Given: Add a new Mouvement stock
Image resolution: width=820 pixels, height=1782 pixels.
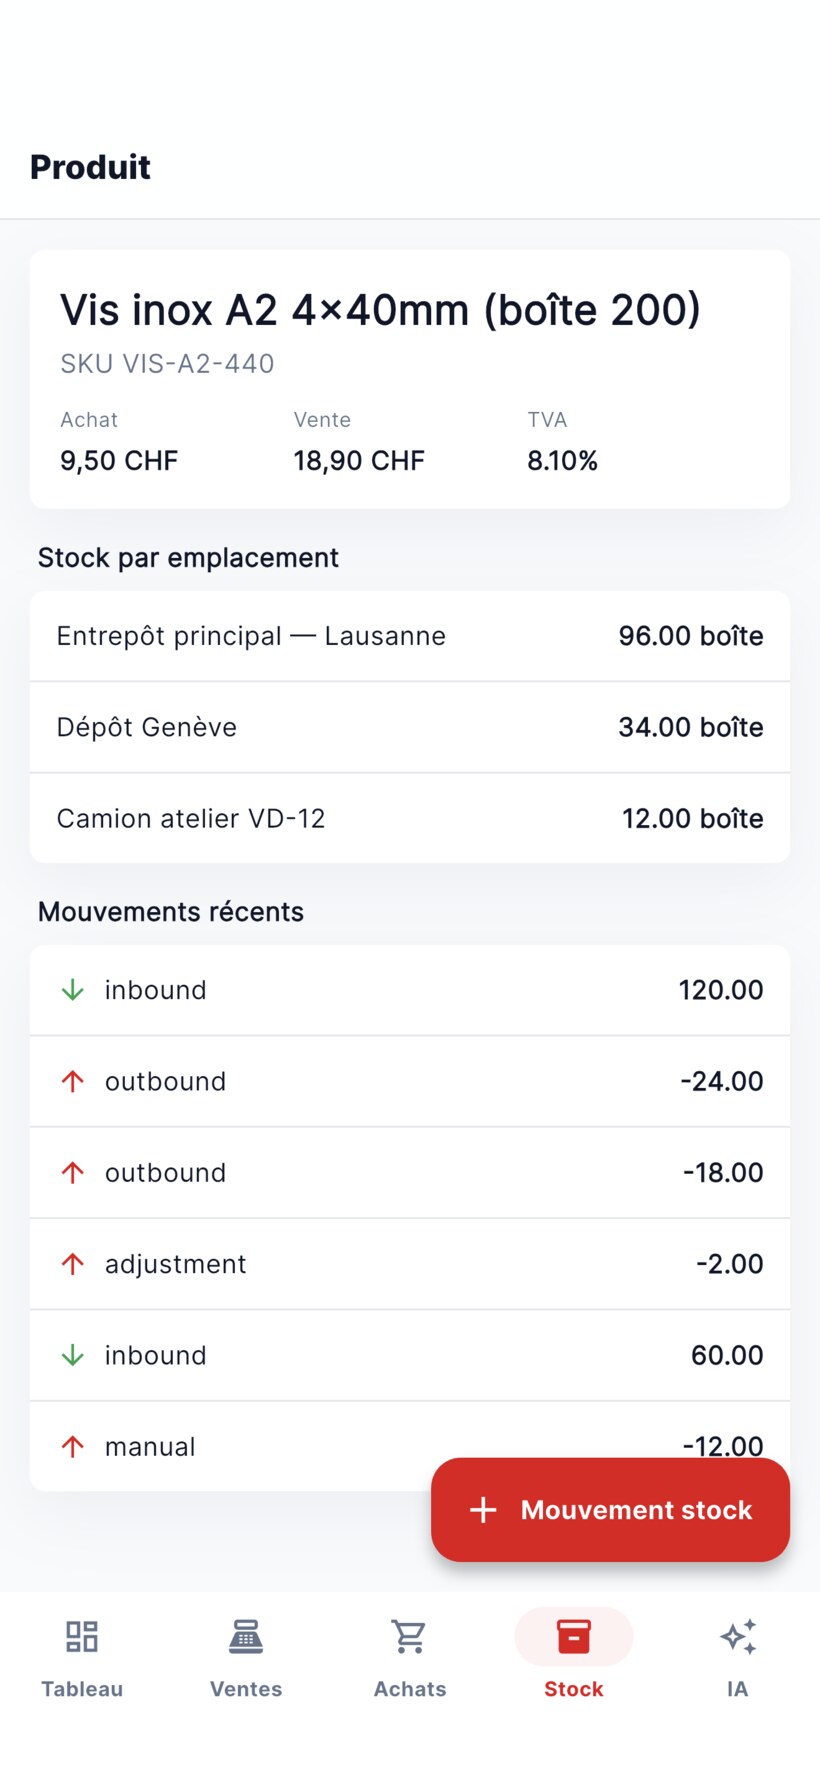Looking at the screenshot, I should 610,1510.
